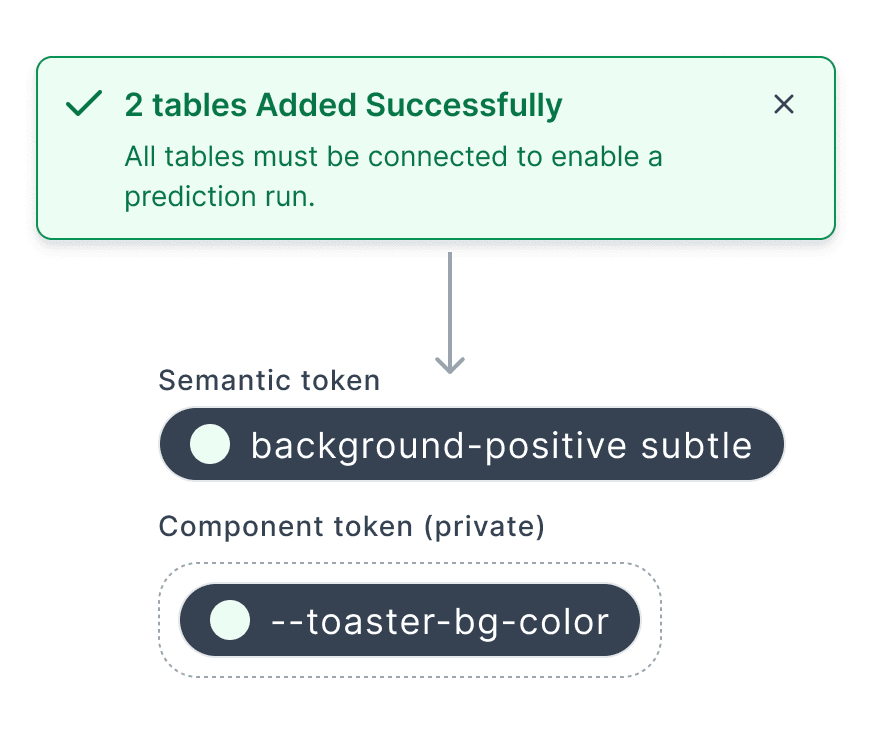Image resolution: width=872 pixels, height=748 pixels.
Task: Click the 'All tables must be connected' line
Action: click(x=393, y=157)
